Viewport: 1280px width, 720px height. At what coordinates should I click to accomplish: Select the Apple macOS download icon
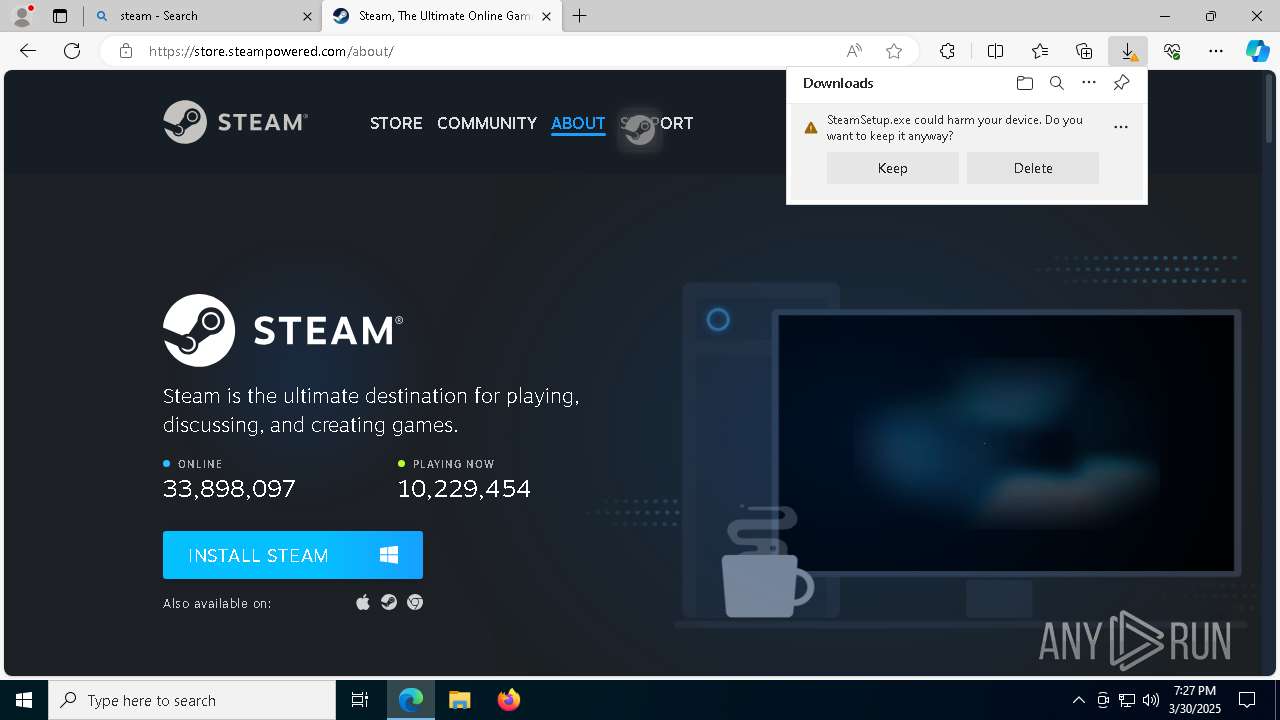tap(363, 602)
